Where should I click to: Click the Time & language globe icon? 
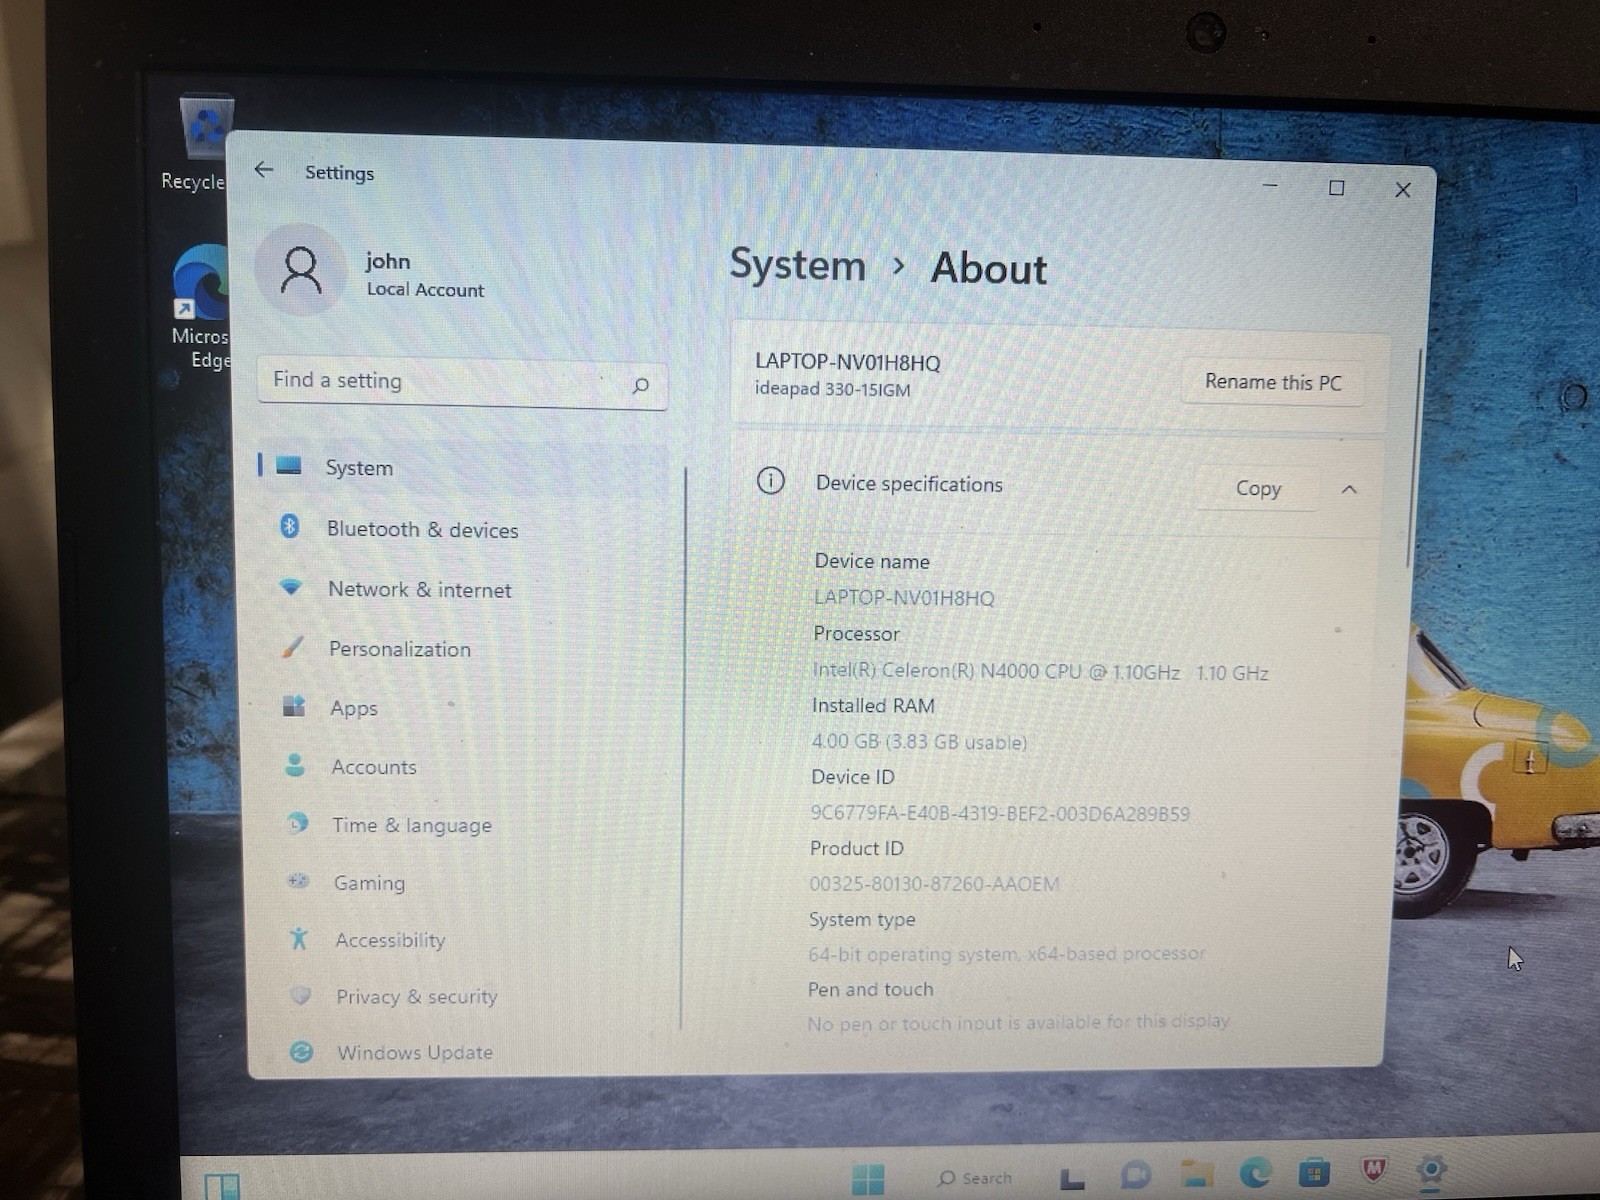tap(297, 823)
